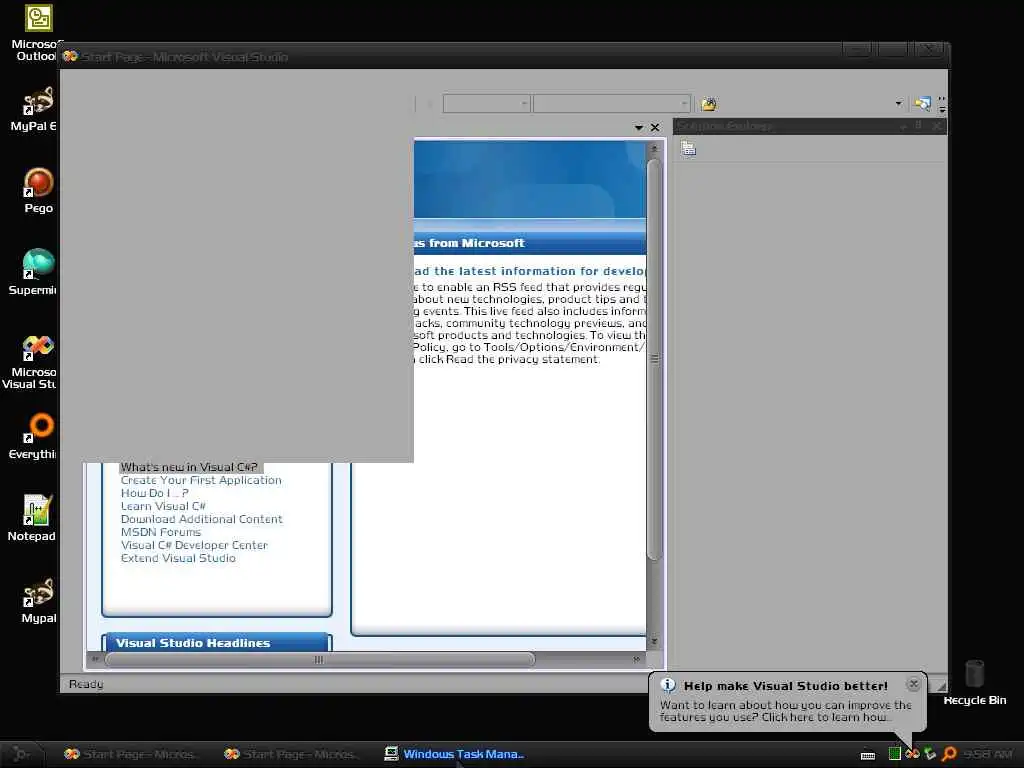Click the Ready status bar text

(x=86, y=684)
